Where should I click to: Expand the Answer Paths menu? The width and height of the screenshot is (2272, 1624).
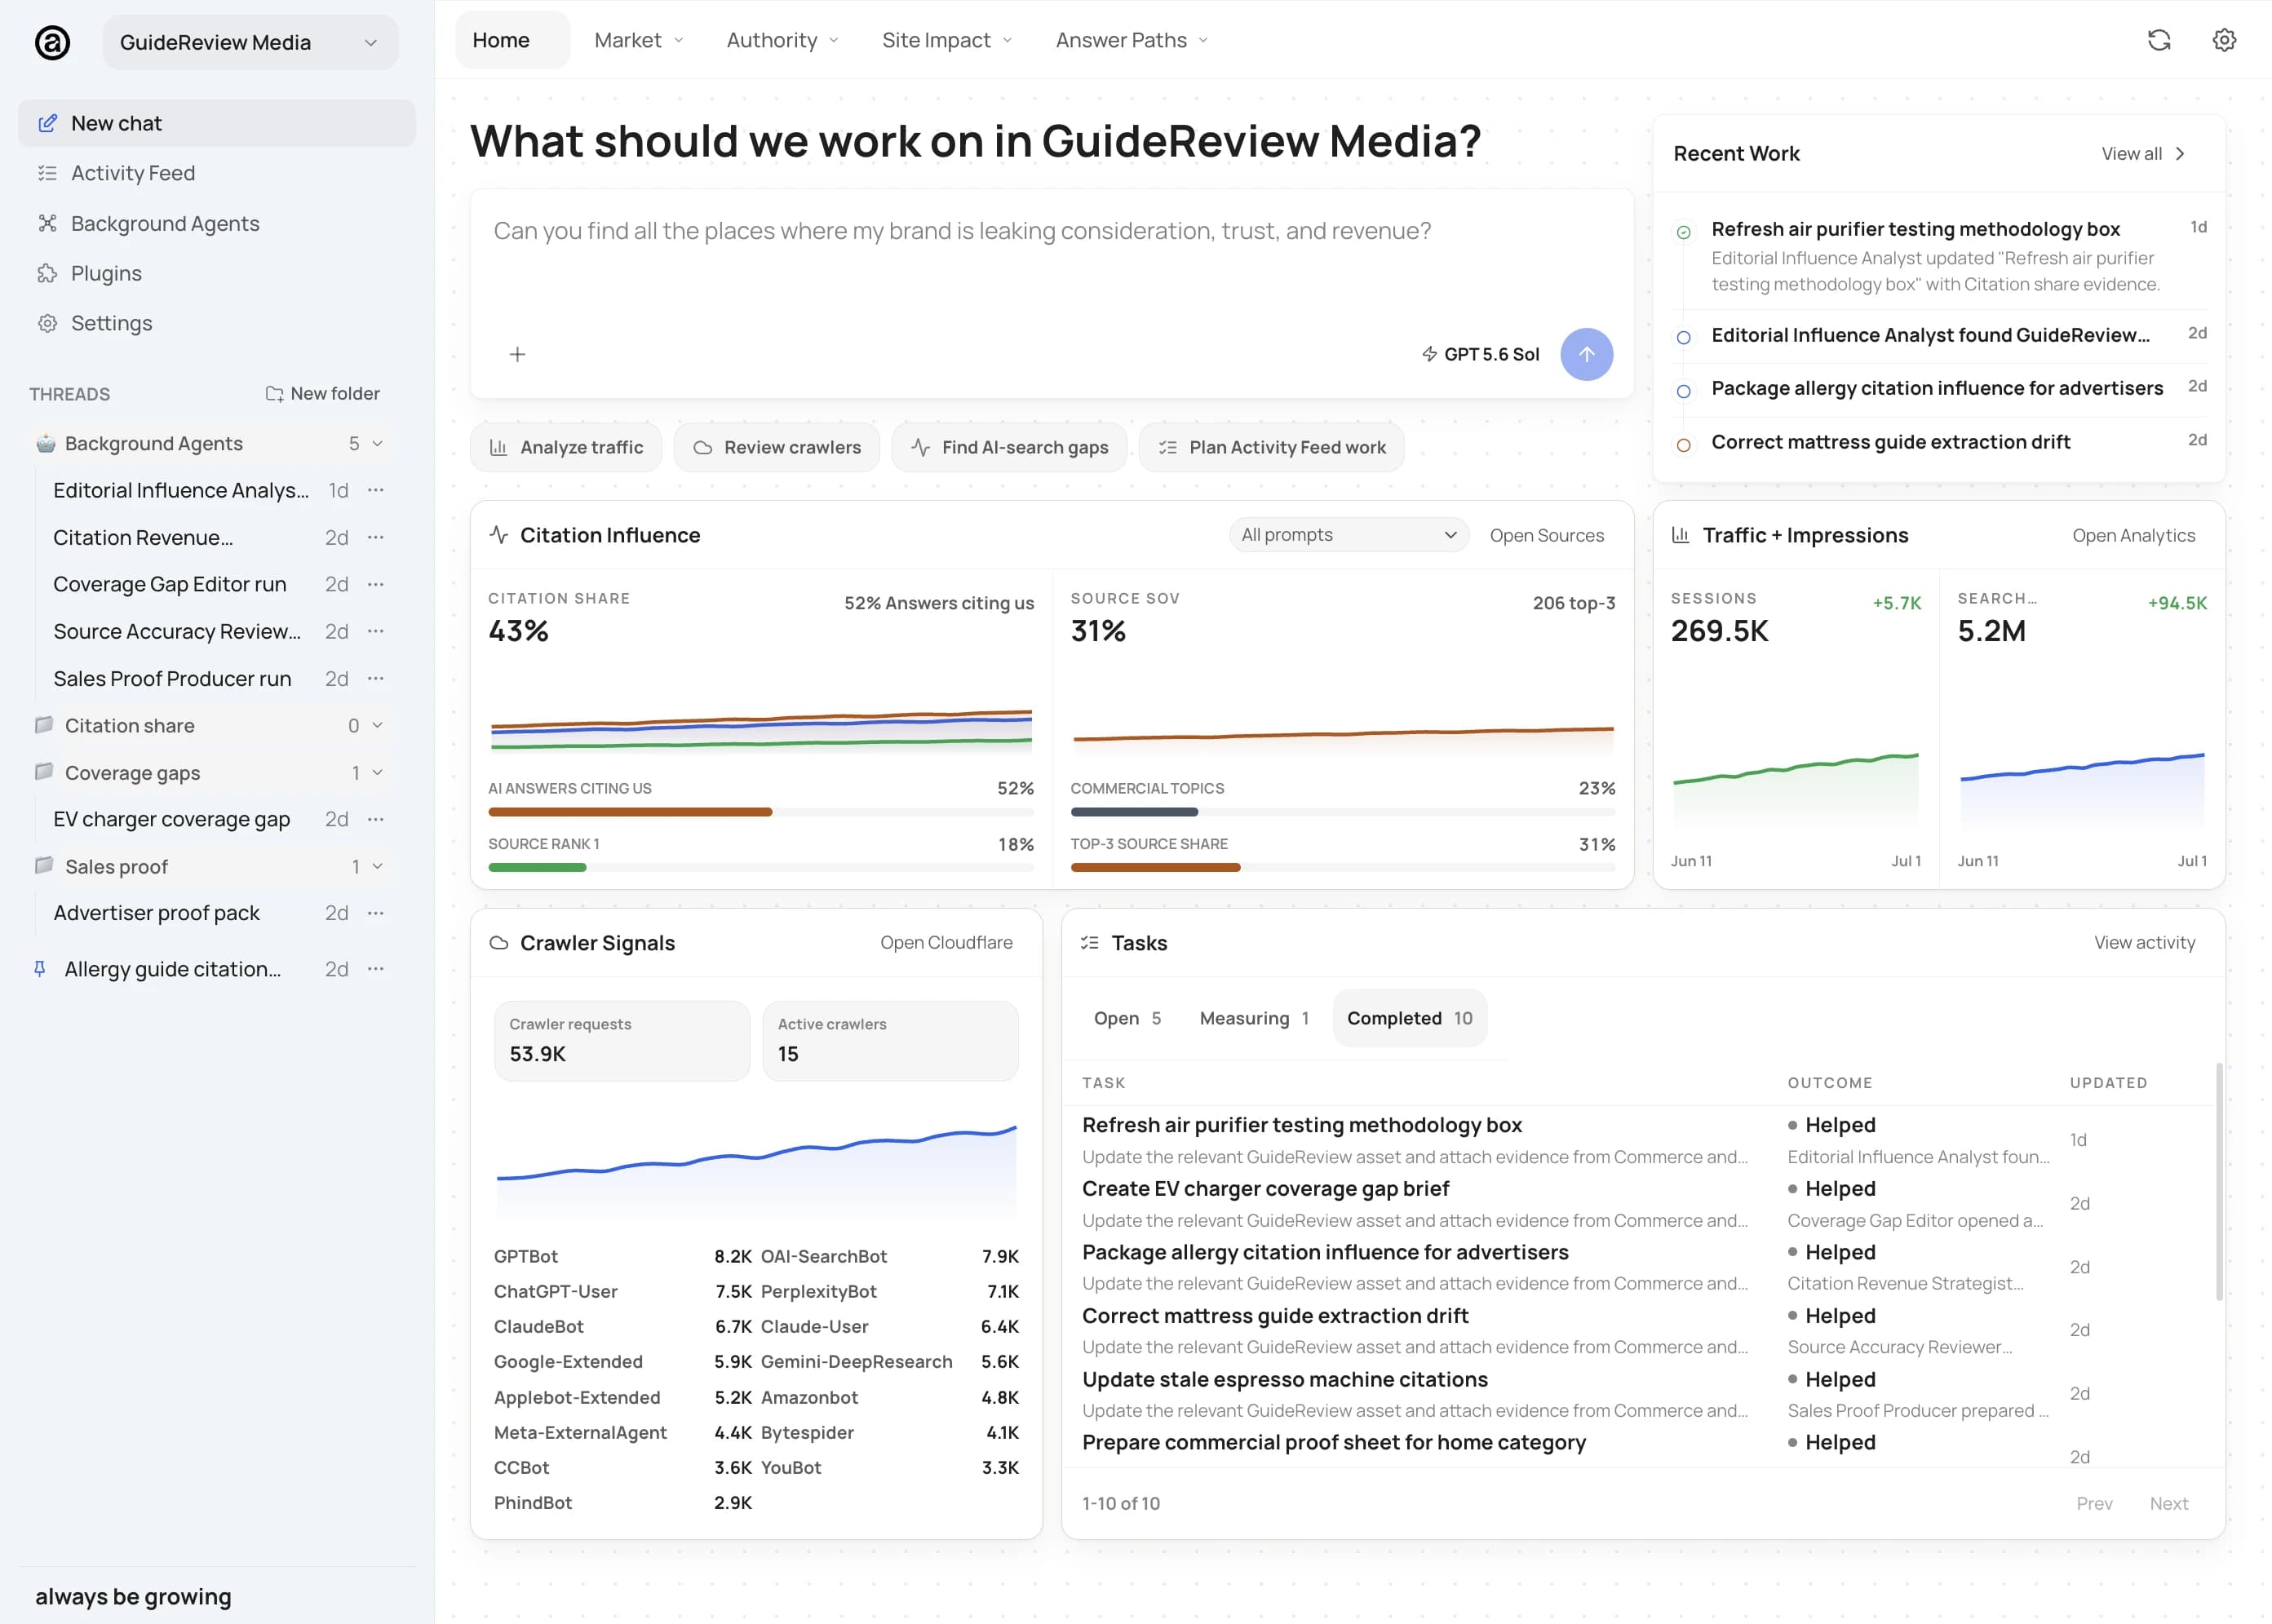pyautogui.click(x=1132, y=40)
